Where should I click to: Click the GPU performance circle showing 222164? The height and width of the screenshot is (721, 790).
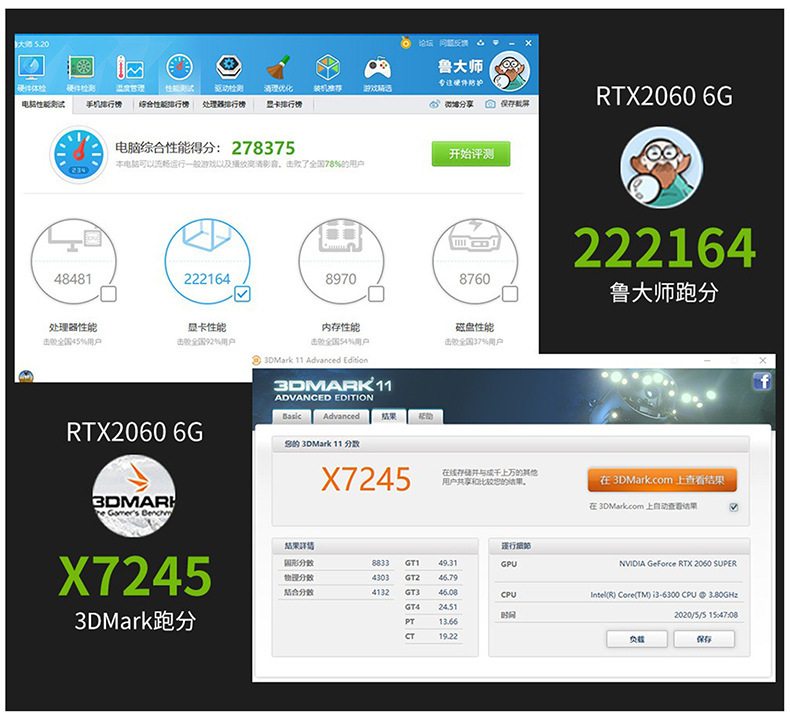(x=207, y=261)
